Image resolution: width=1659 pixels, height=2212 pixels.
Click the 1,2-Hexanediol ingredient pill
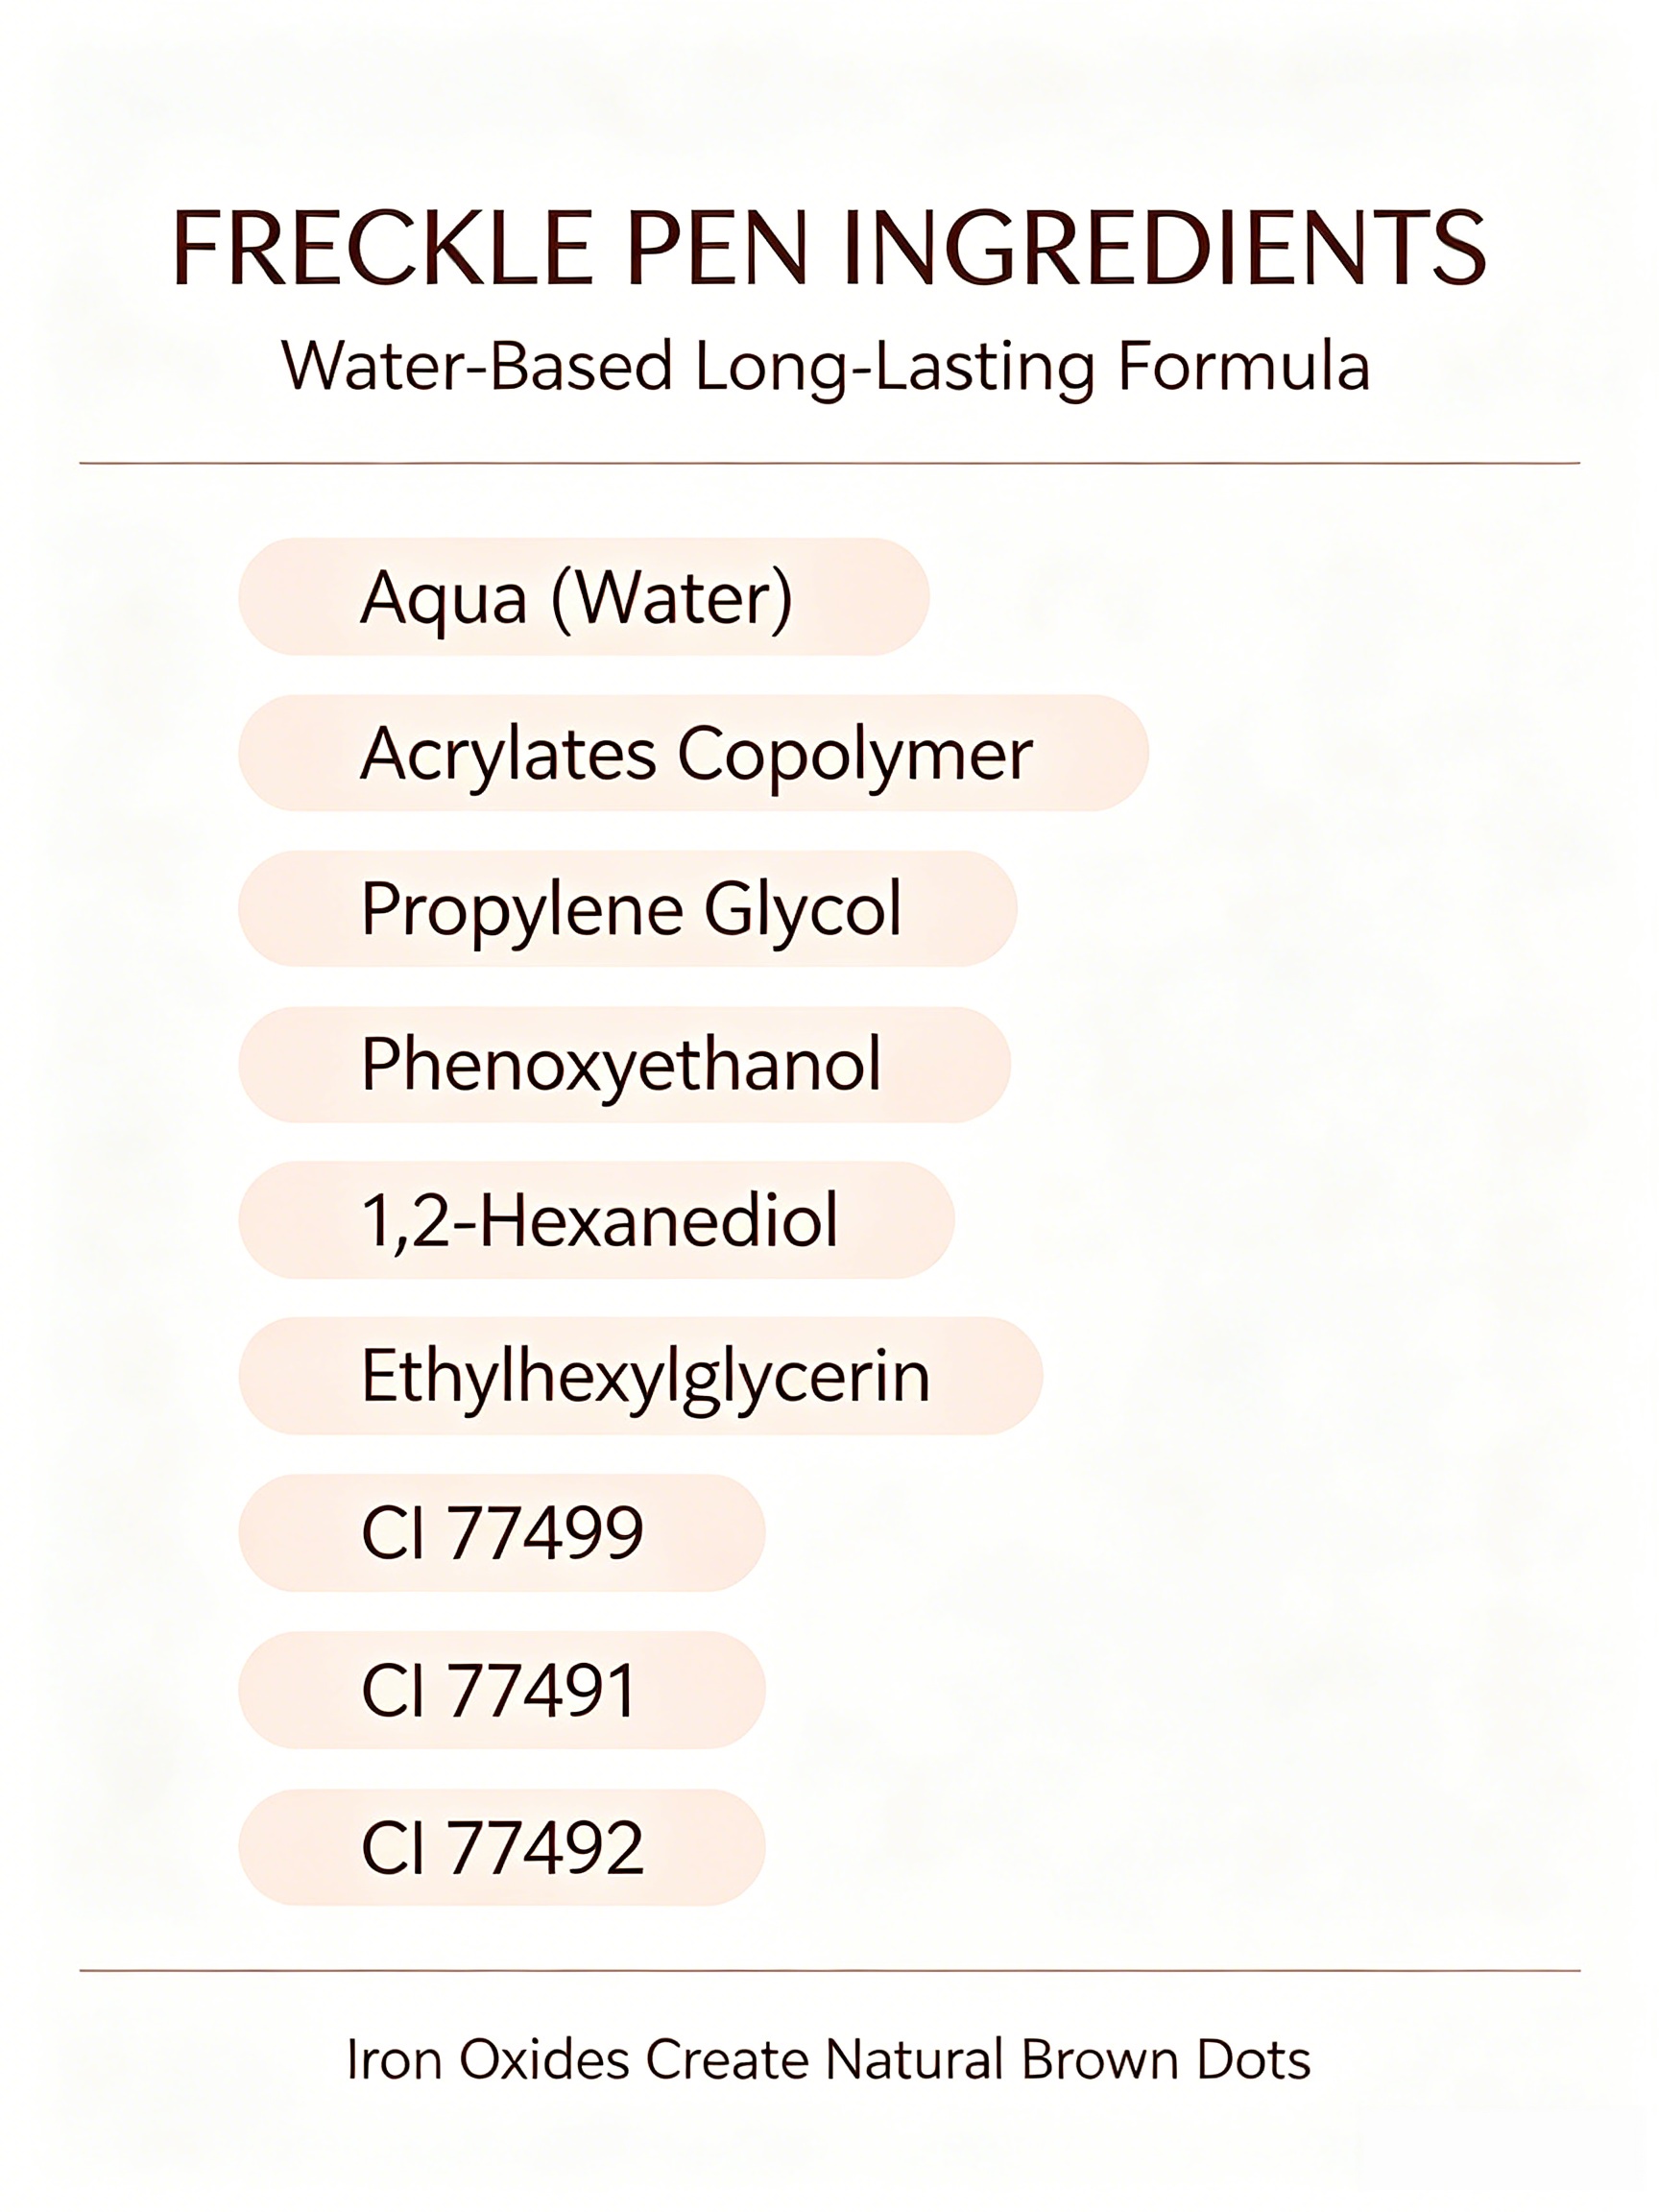[x=596, y=1220]
